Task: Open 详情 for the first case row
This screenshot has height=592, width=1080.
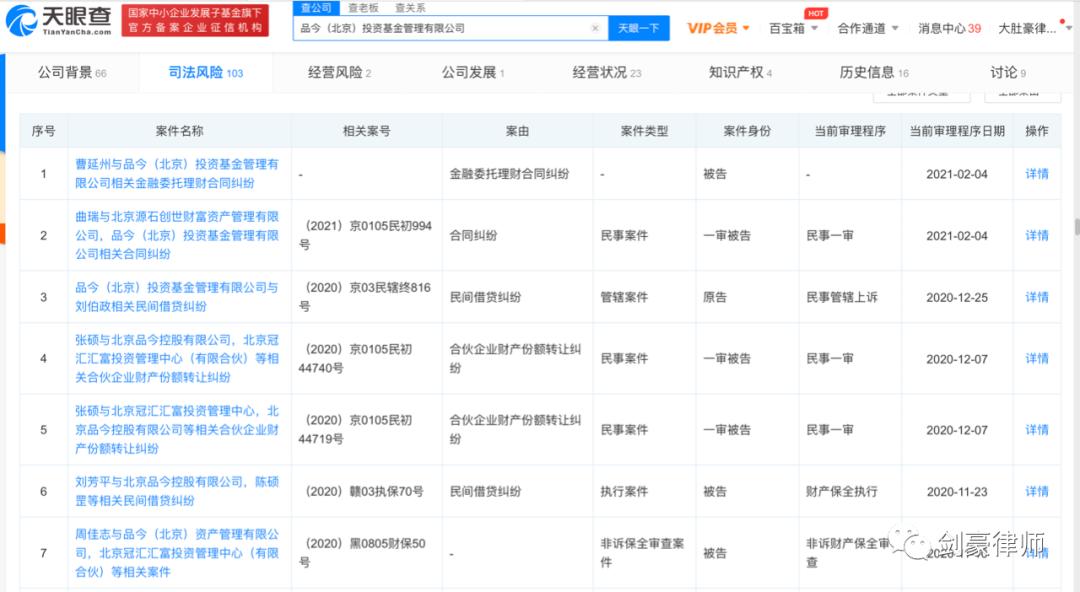Action: pyautogui.click(x=1036, y=174)
